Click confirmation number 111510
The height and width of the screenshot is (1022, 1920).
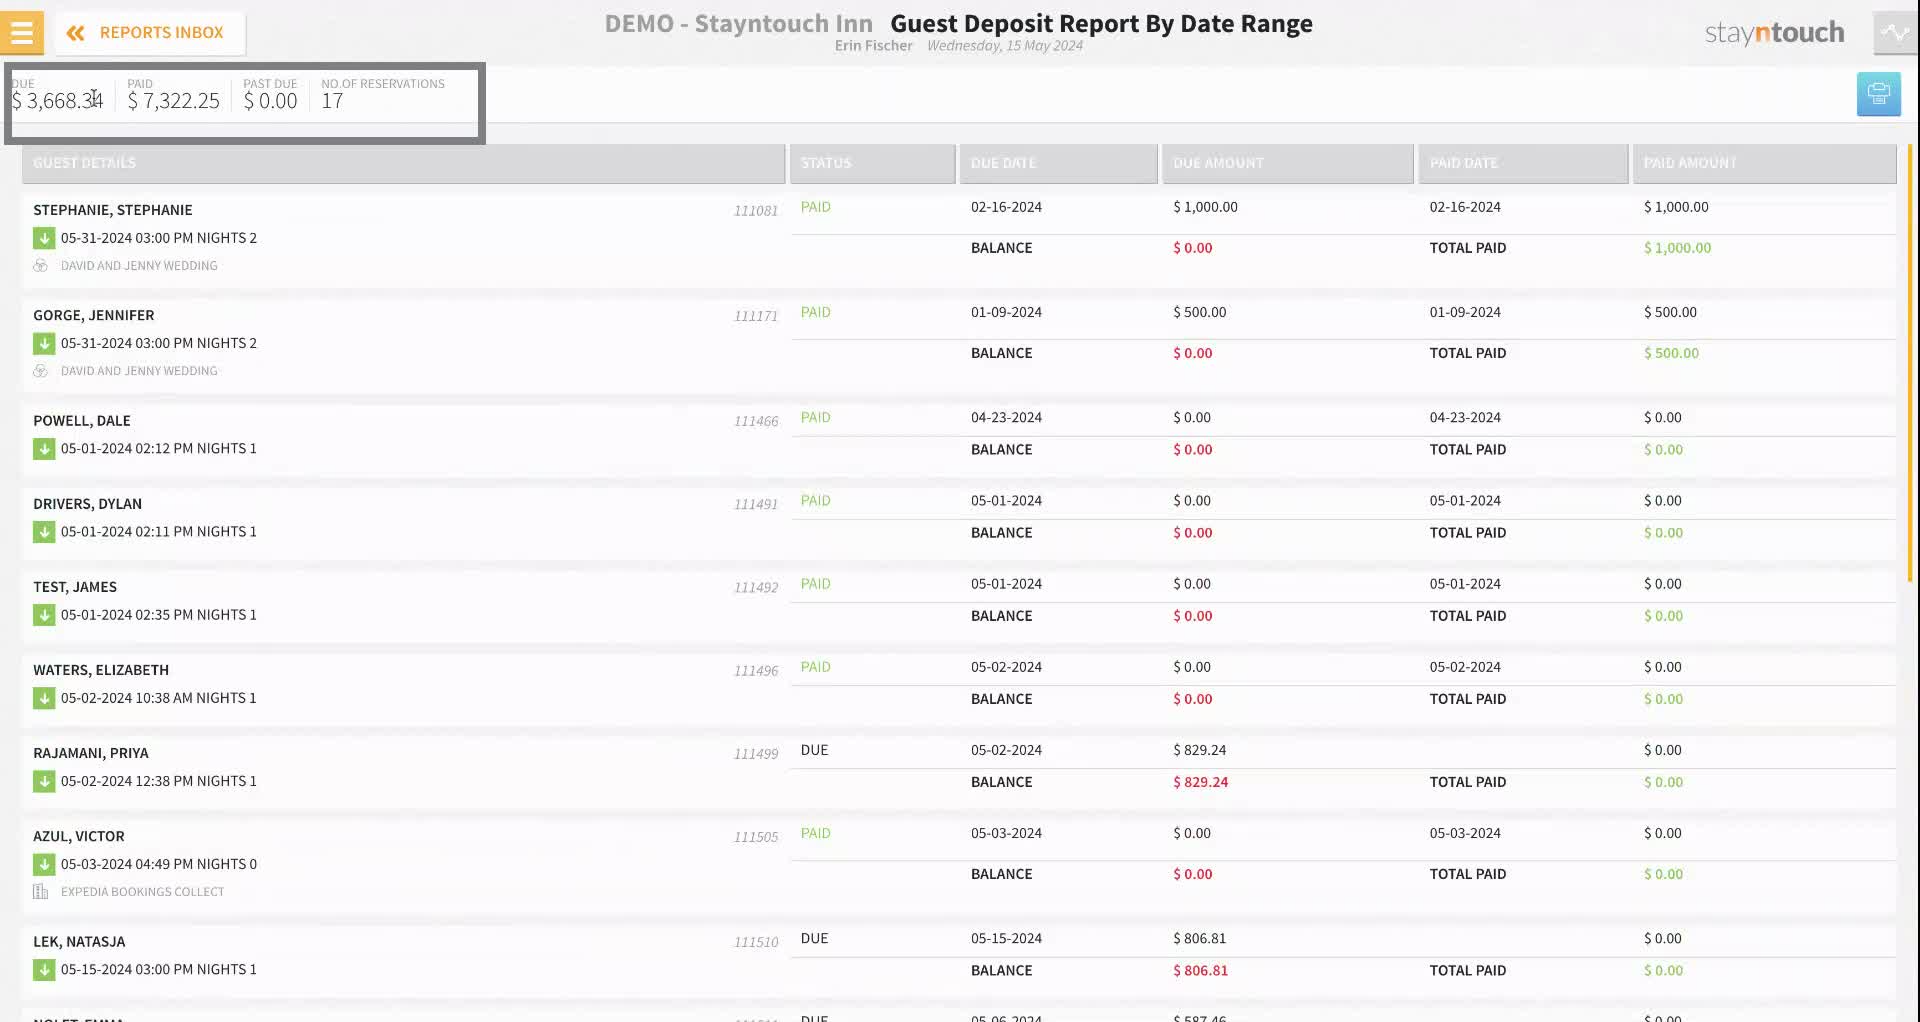coord(756,943)
